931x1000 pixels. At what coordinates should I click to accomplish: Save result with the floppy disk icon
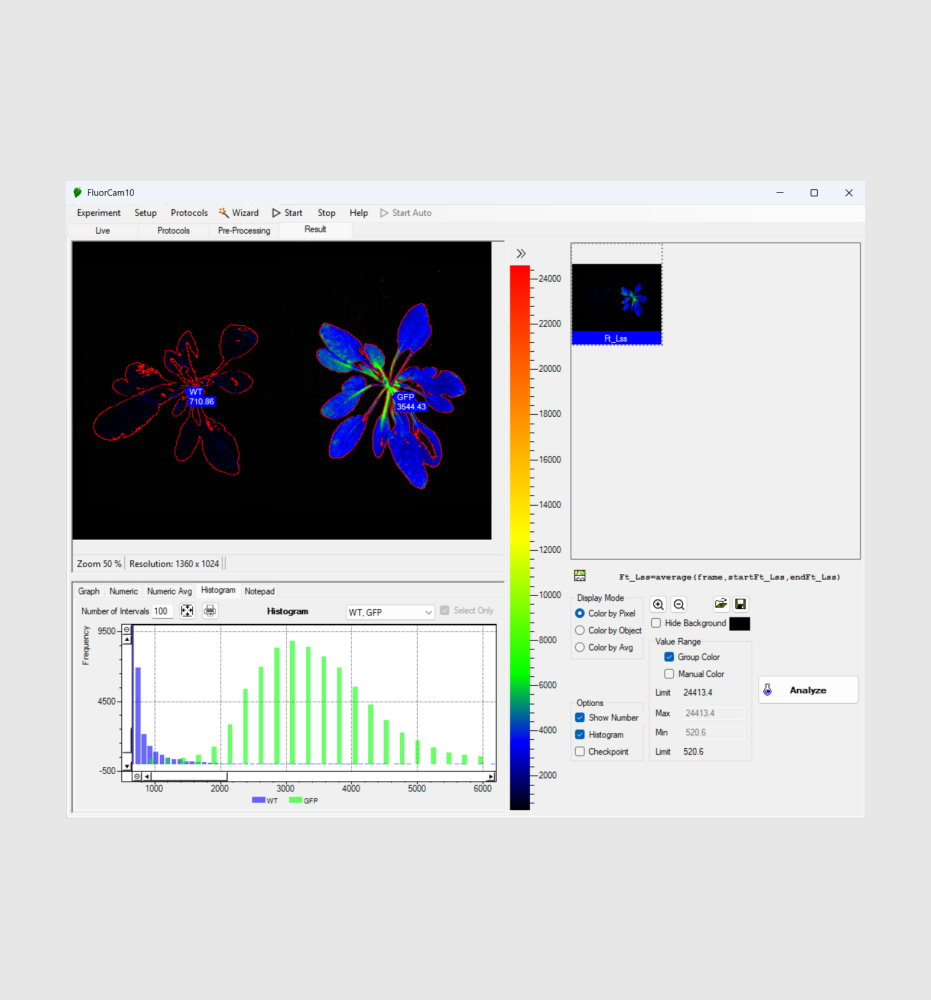point(741,604)
